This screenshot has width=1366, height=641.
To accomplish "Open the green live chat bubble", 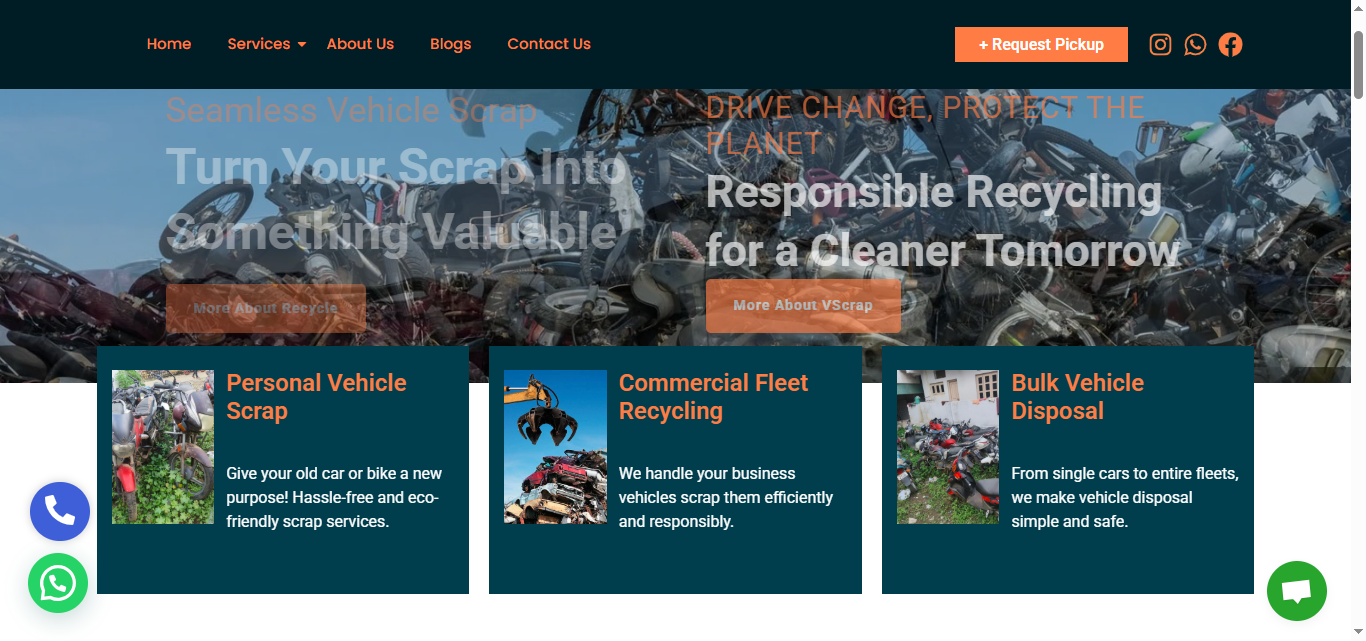I will (1296, 591).
